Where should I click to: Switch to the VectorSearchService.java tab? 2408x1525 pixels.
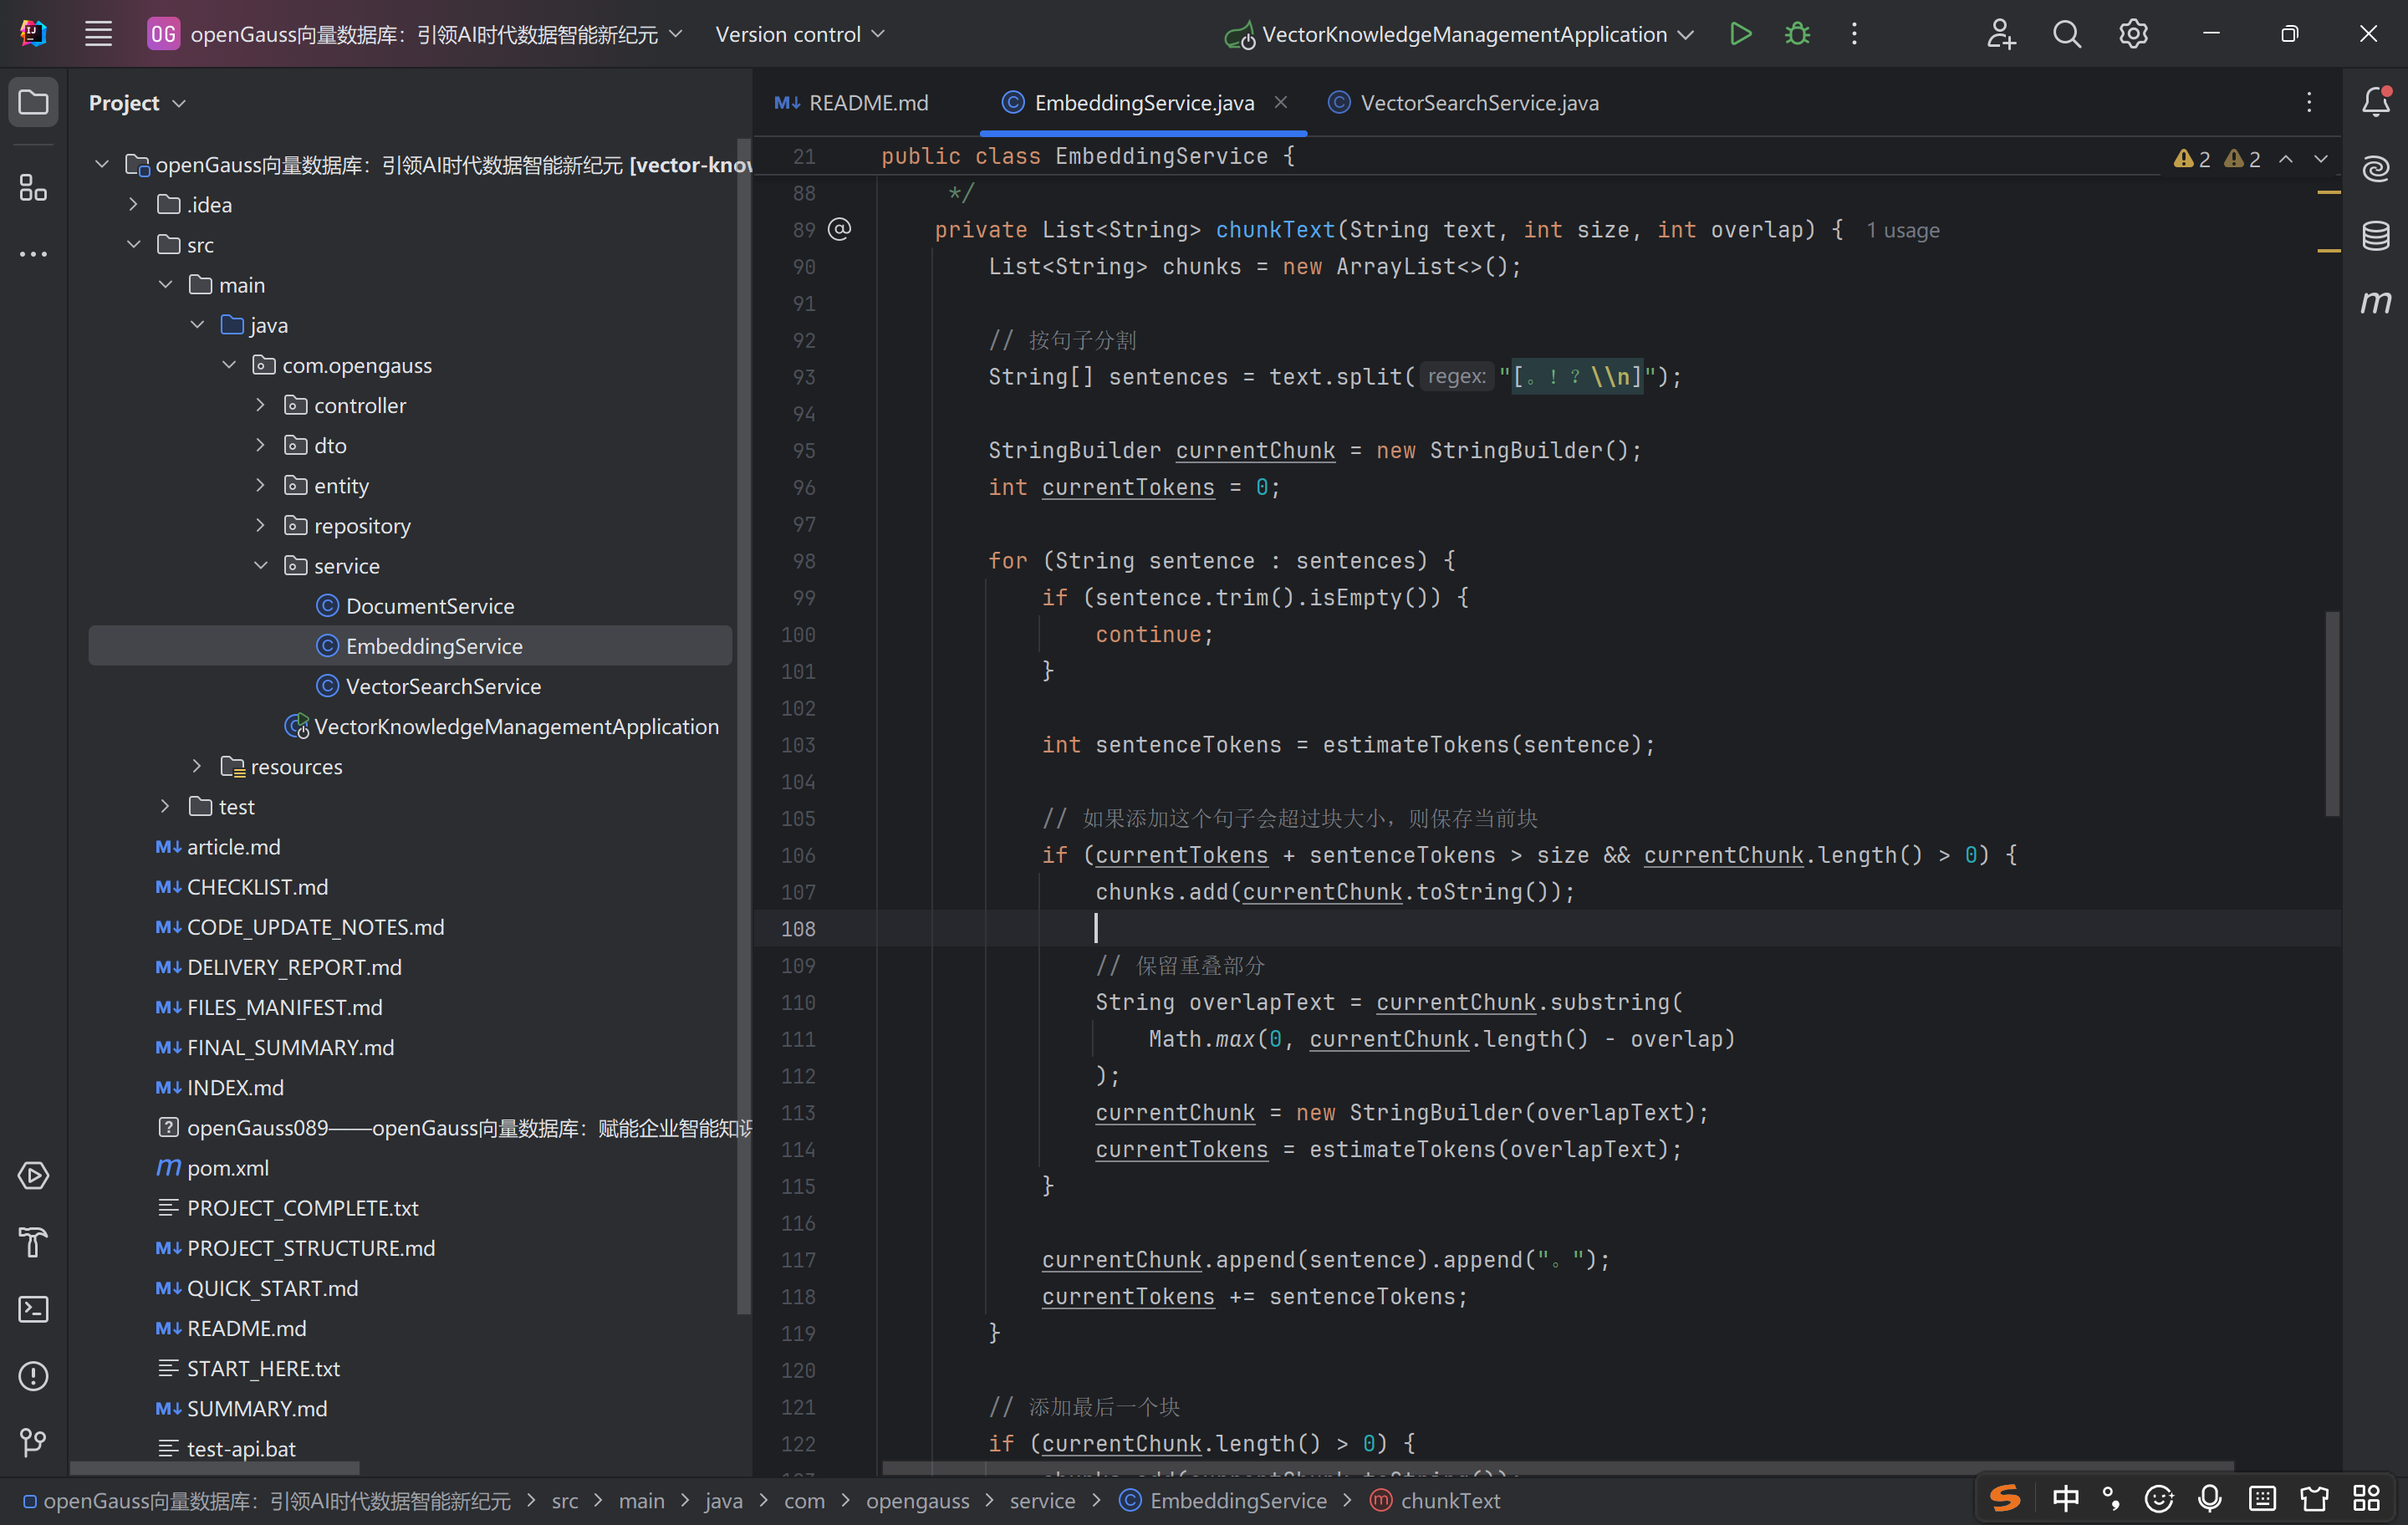tap(1478, 103)
